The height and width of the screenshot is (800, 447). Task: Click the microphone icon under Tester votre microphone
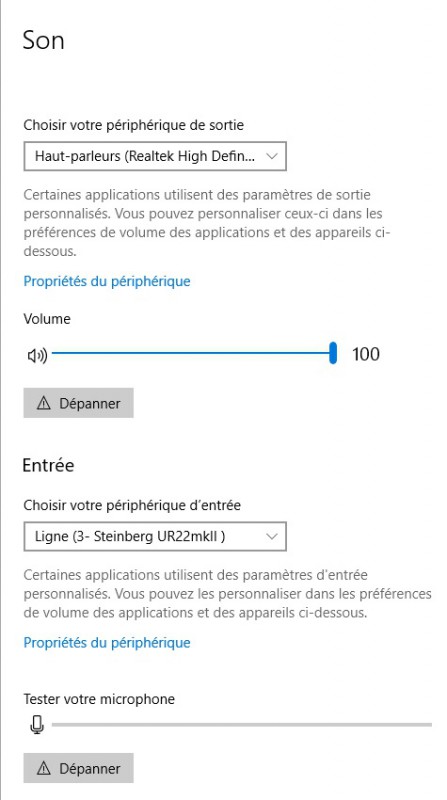36,724
